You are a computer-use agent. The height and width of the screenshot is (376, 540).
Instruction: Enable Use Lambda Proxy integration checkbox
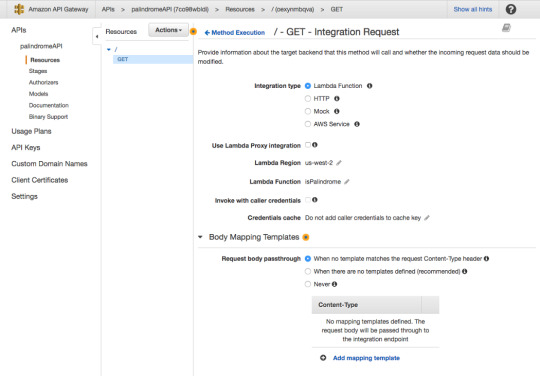[x=308, y=145]
